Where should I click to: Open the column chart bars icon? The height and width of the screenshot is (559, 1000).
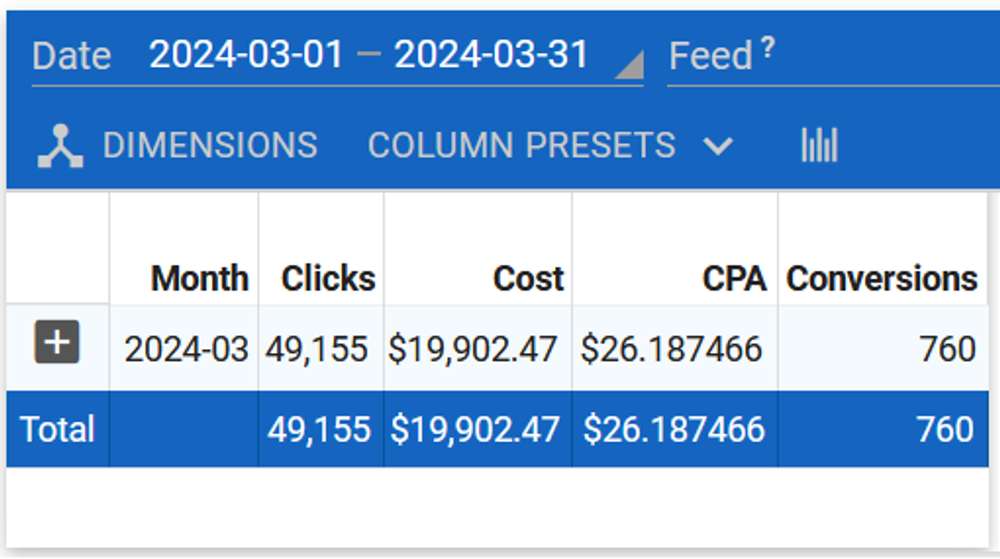click(819, 146)
